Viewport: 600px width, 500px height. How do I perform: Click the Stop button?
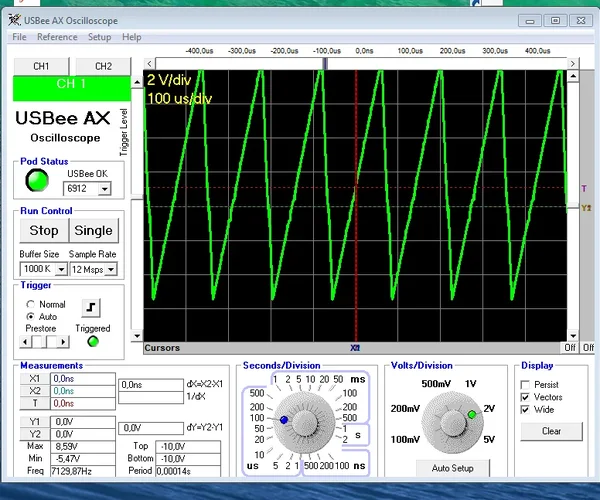(44, 230)
